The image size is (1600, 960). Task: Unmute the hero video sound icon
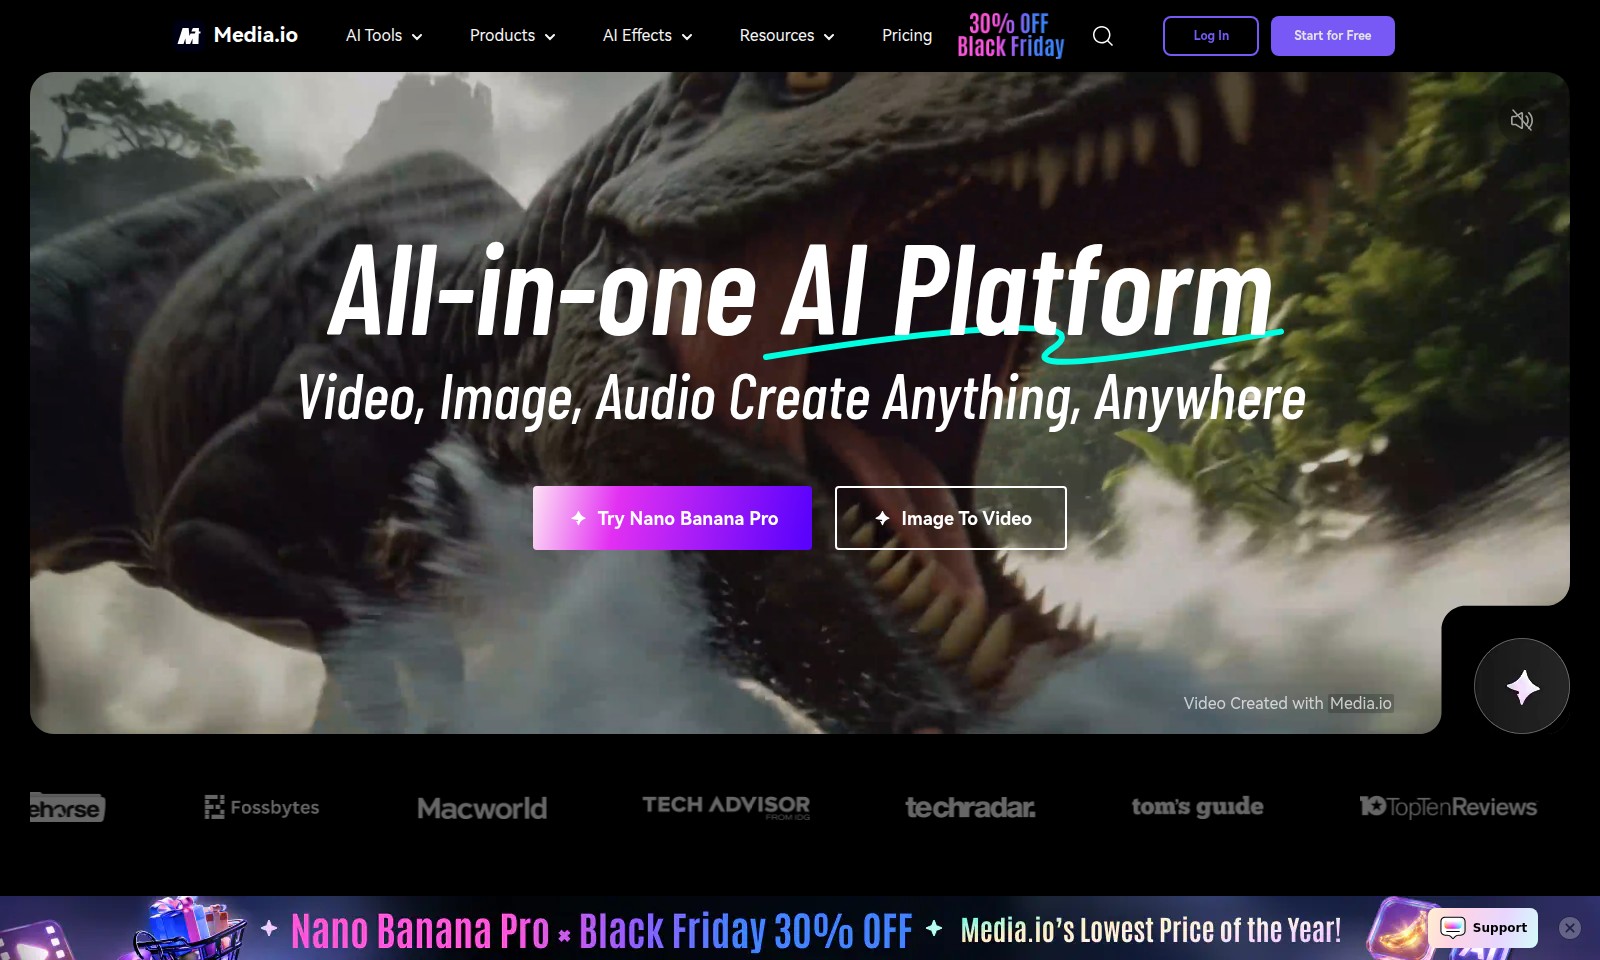click(x=1521, y=120)
